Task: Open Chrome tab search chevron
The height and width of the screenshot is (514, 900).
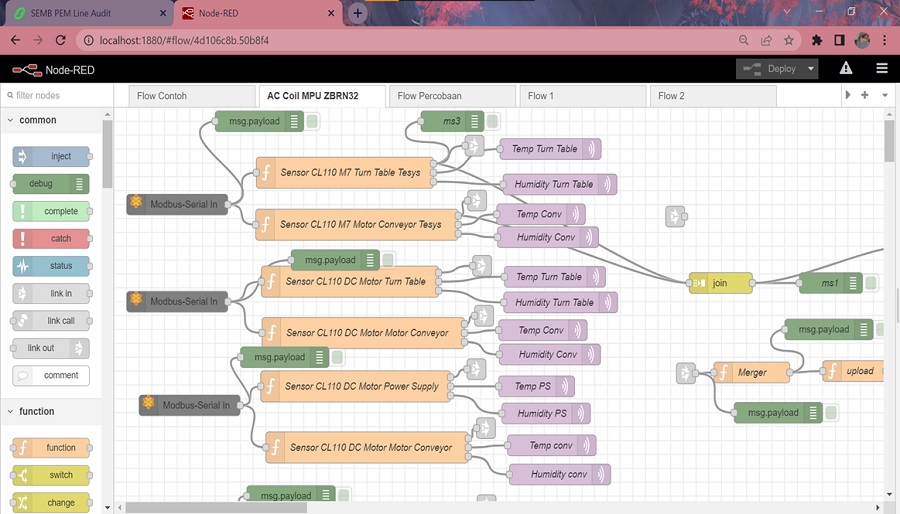Action: click(x=786, y=11)
